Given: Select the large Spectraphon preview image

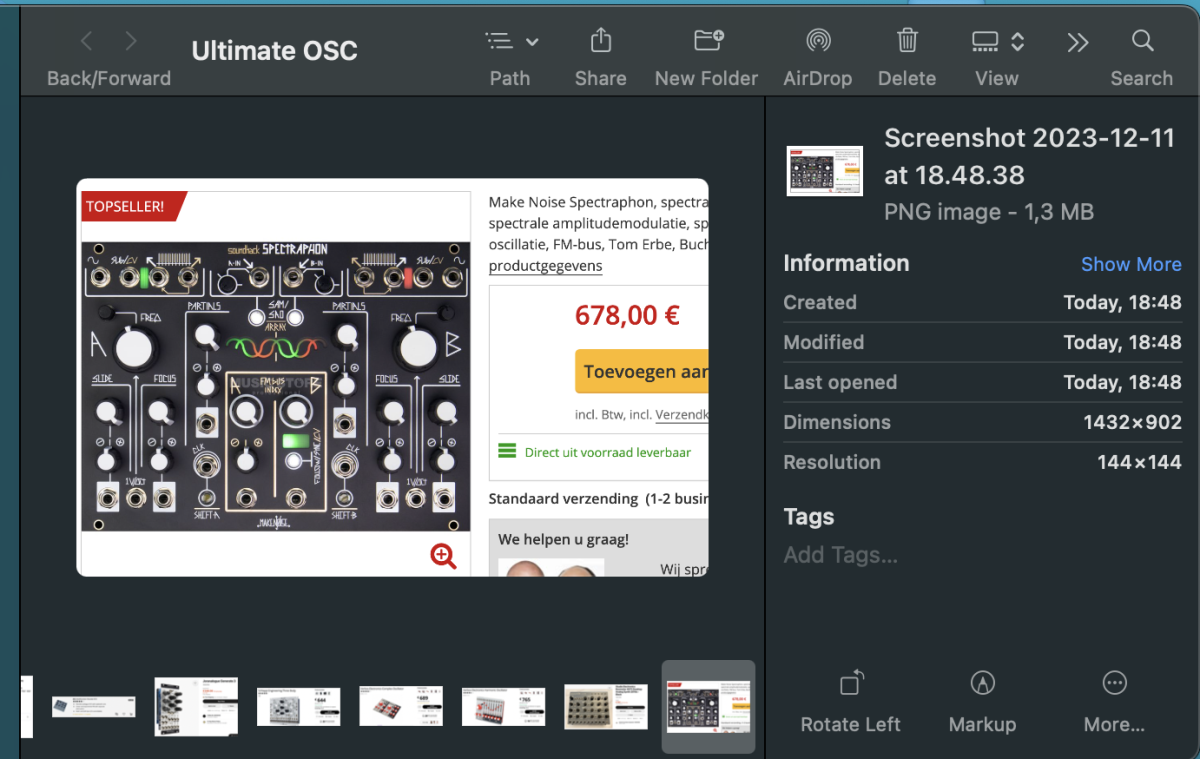Looking at the screenshot, I should coord(392,377).
